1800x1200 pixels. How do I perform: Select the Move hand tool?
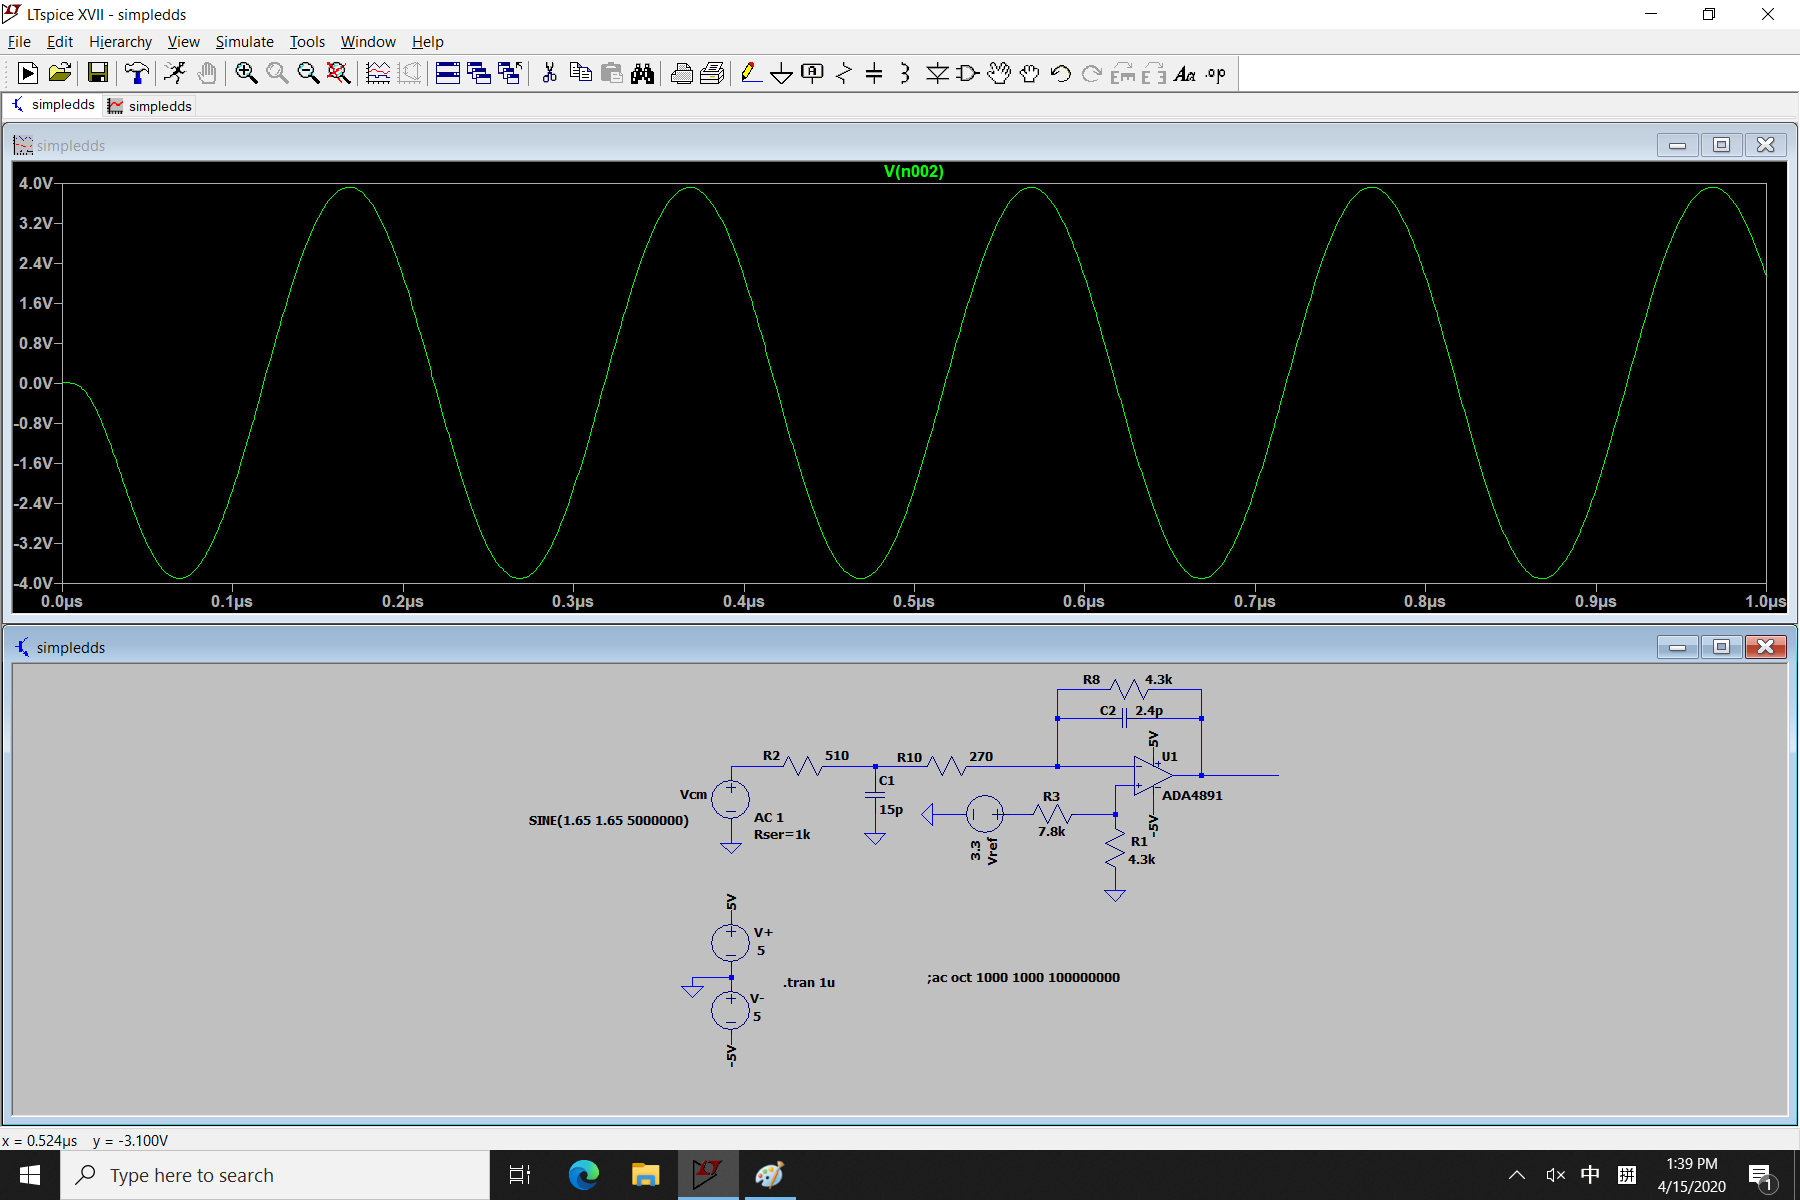[999, 73]
